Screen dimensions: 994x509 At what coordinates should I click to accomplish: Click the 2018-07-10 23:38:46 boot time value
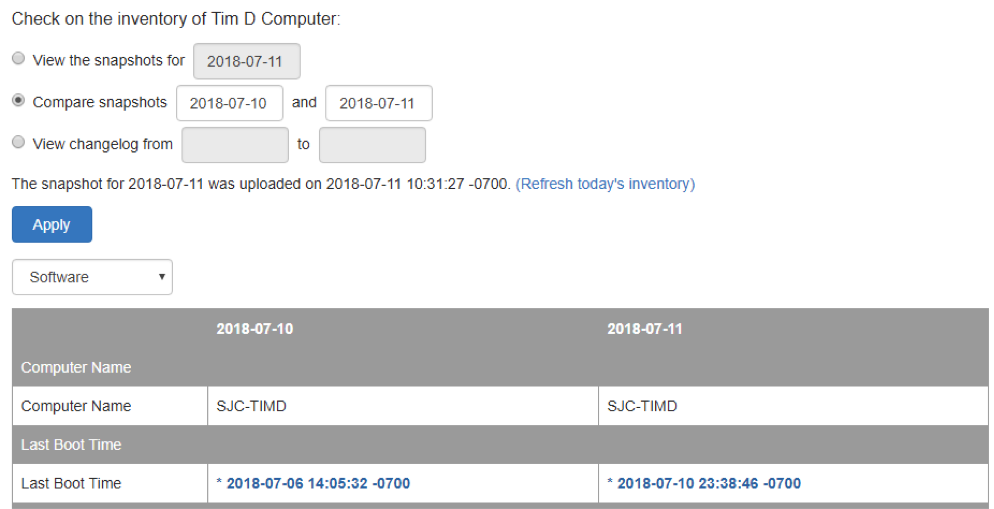click(709, 483)
